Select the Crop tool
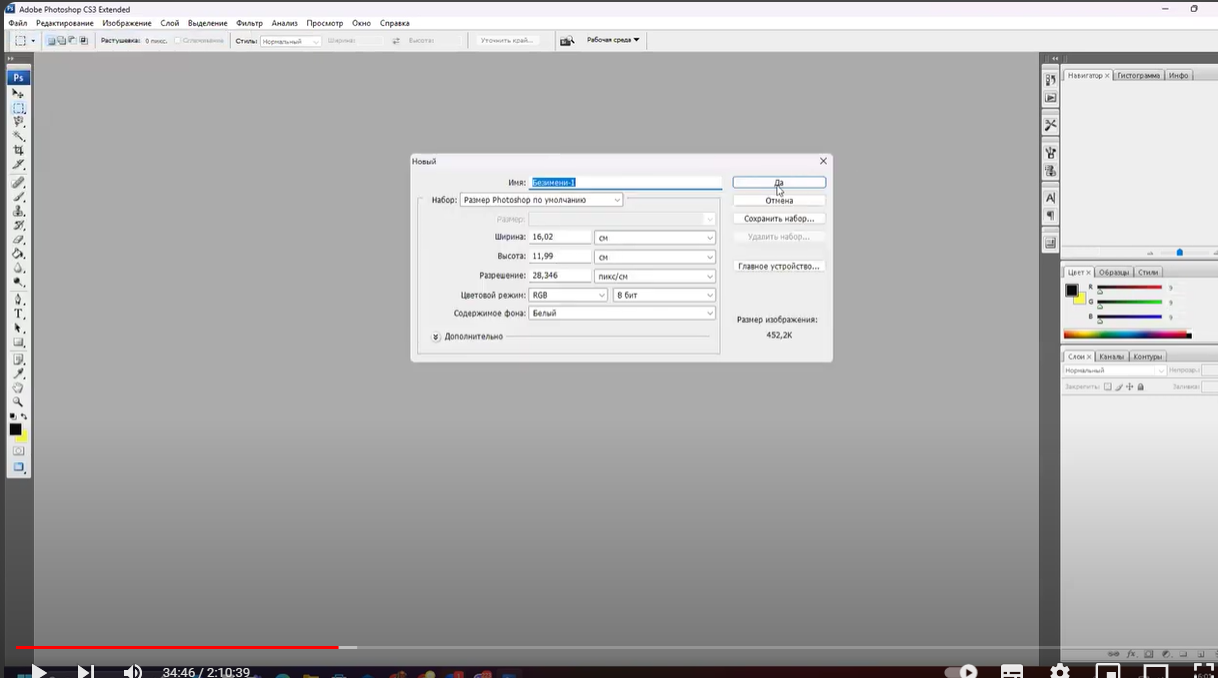This screenshot has width=1218, height=678. pyautogui.click(x=18, y=150)
